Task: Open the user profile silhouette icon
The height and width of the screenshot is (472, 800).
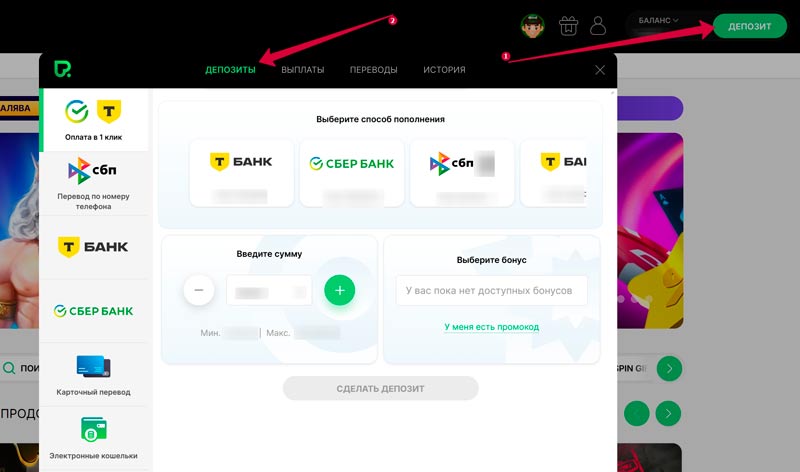Action: click(598, 26)
